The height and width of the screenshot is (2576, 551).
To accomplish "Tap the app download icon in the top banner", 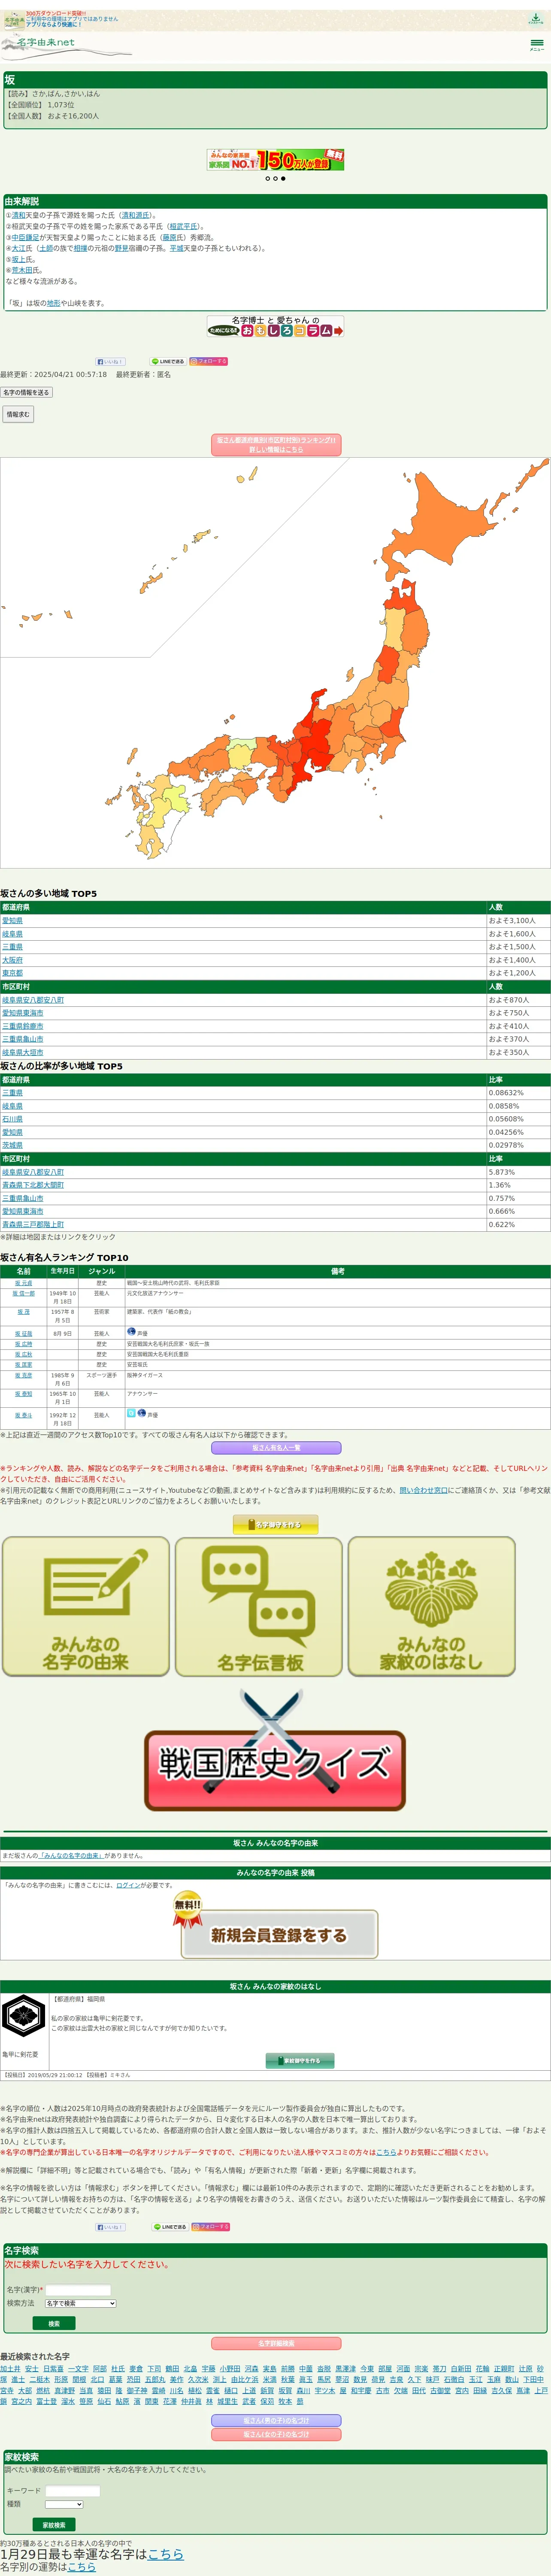I will tap(535, 19).
